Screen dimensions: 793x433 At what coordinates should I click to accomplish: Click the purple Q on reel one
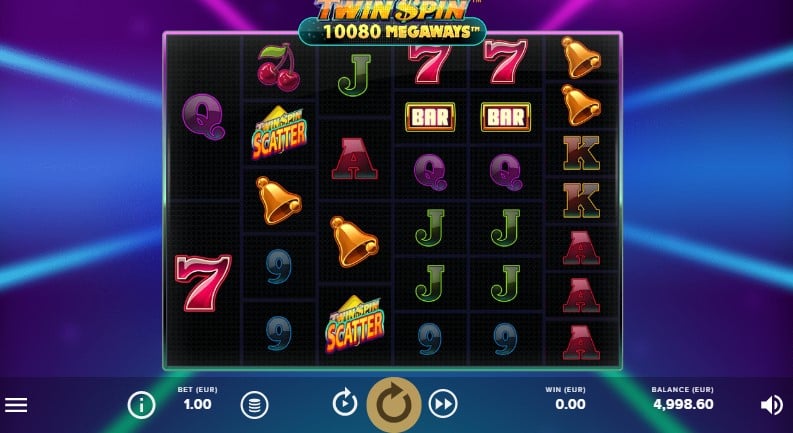203,116
